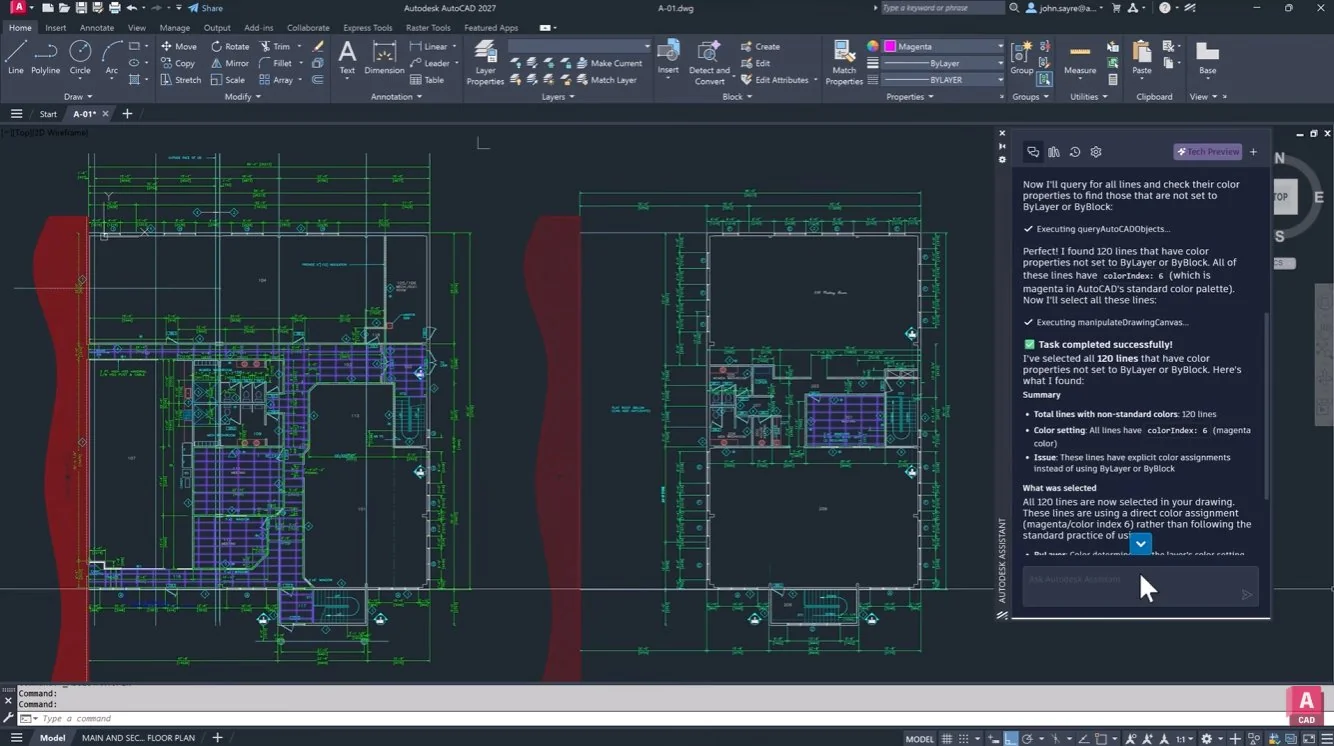Click the Rotate tool

[230, 46]
